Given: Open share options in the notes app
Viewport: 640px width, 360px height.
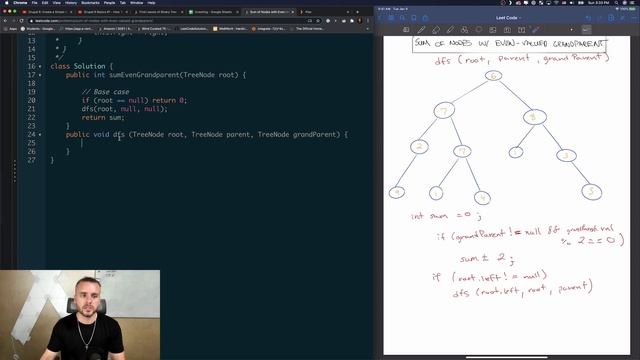Looking at the screenshot, I should [425, 18].
